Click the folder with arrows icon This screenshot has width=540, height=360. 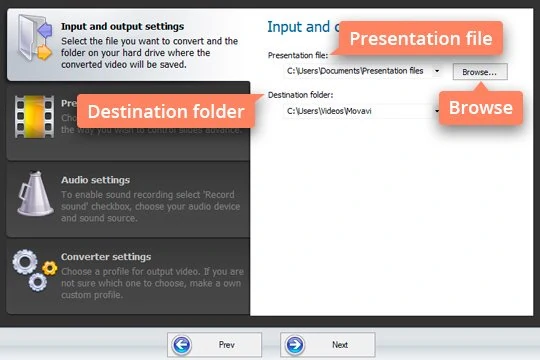click(35, 39)
